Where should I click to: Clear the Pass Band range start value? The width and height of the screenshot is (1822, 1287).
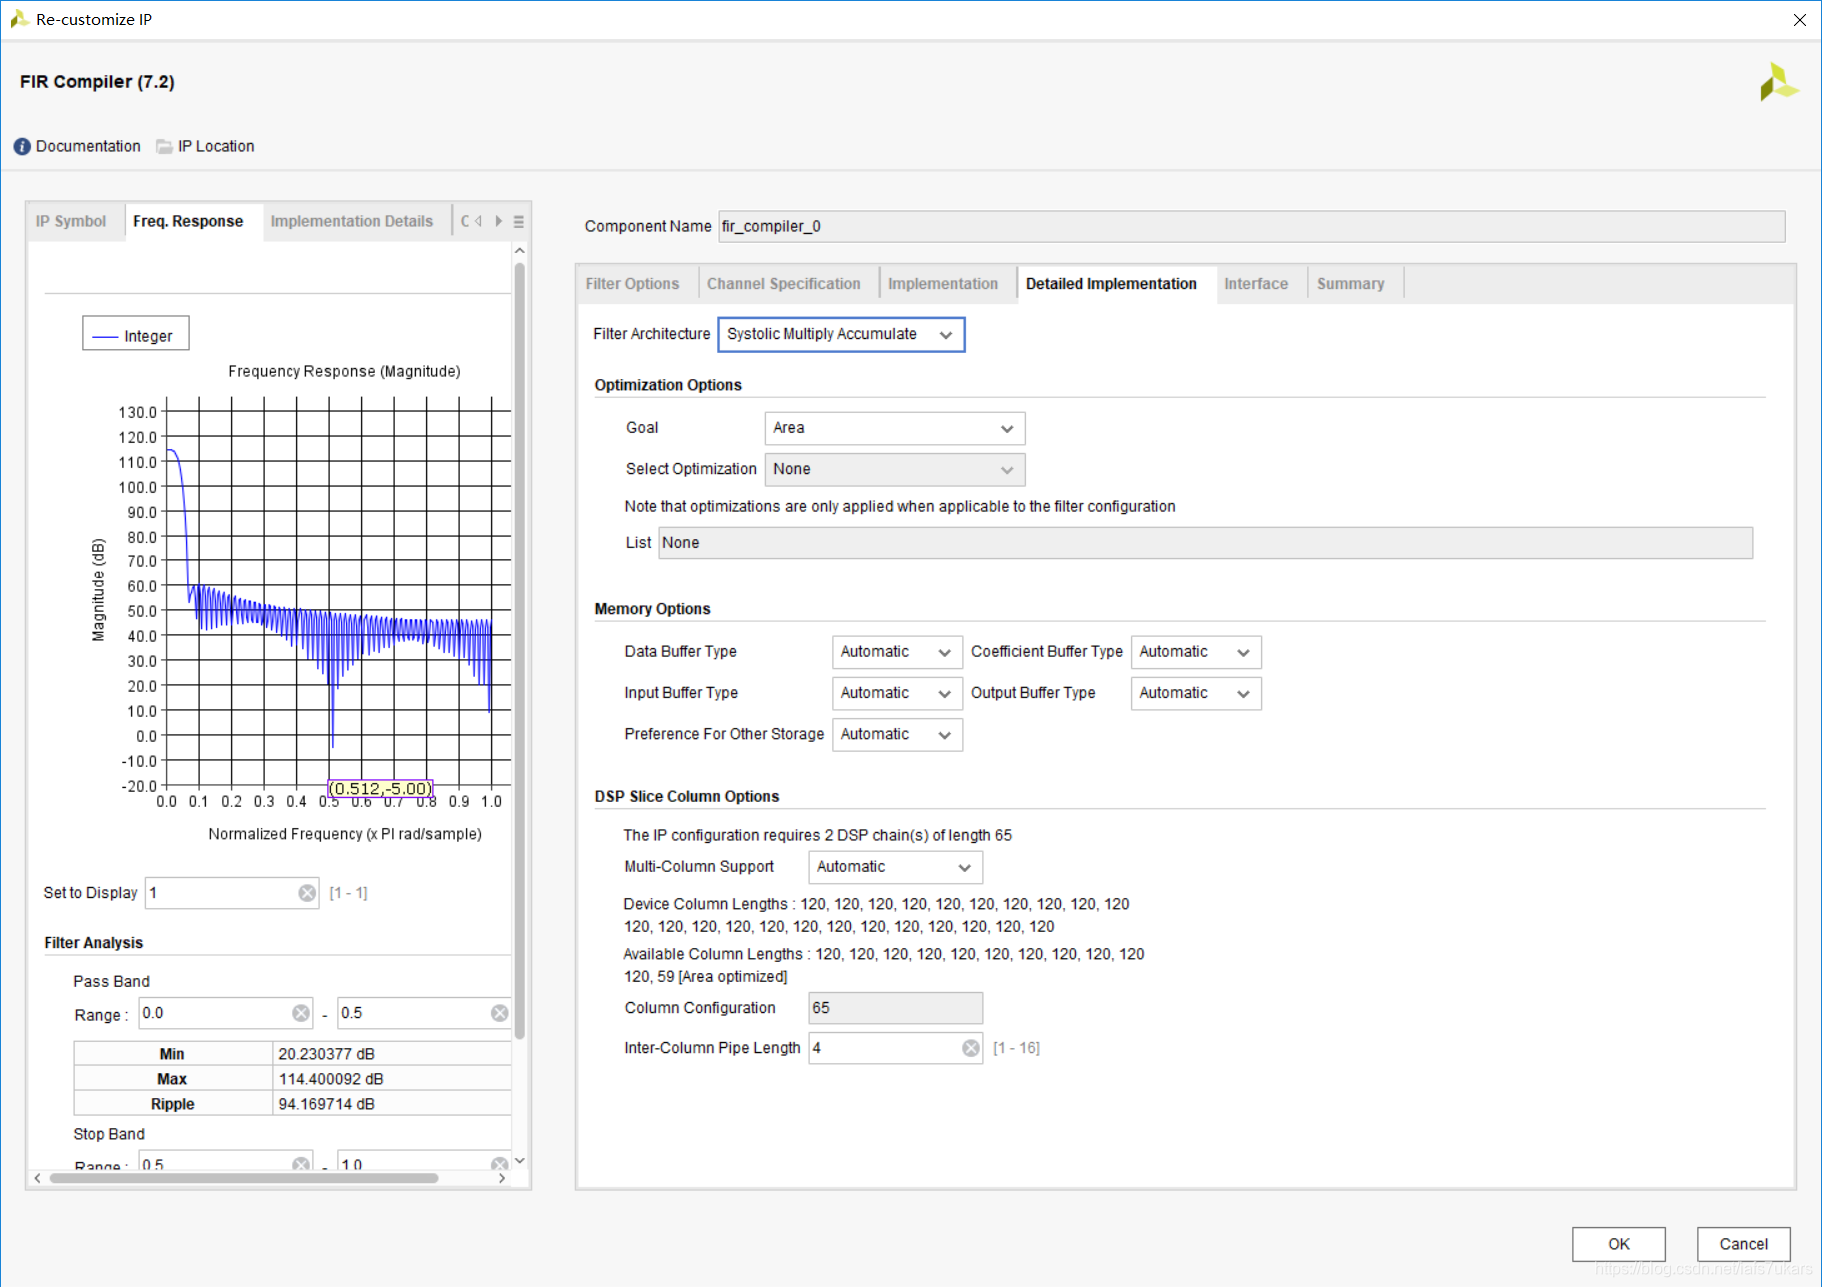pyautogui.click(x=301, y=1013)
